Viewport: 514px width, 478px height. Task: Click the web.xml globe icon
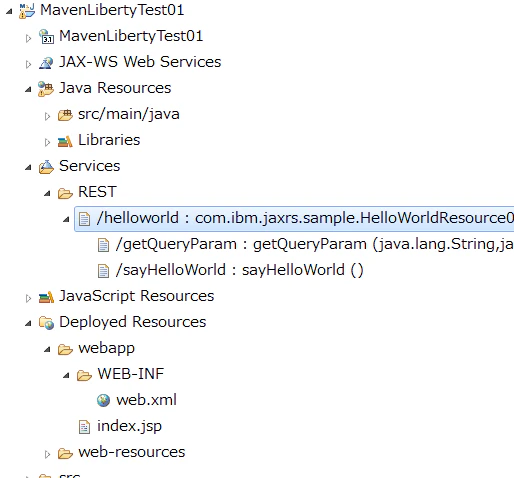[x=103, y=400]
